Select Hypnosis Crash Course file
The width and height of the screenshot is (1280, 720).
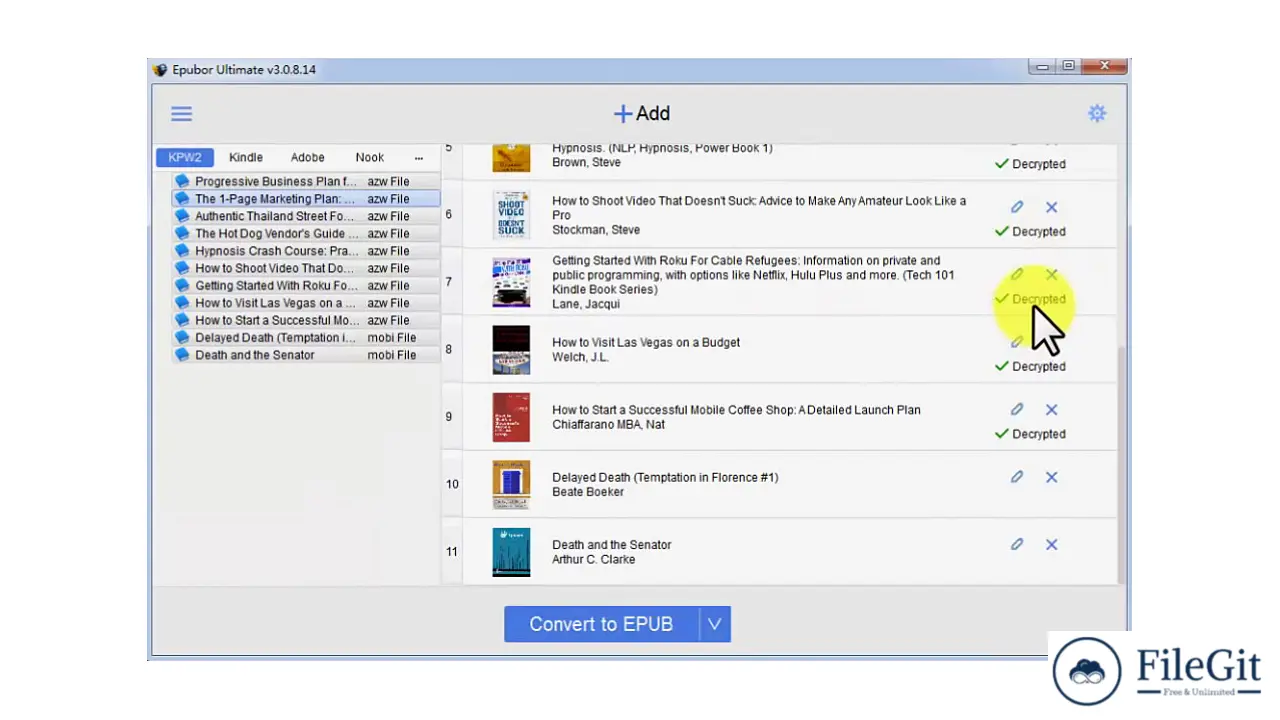pyautogui.click(x=306, y=251)
